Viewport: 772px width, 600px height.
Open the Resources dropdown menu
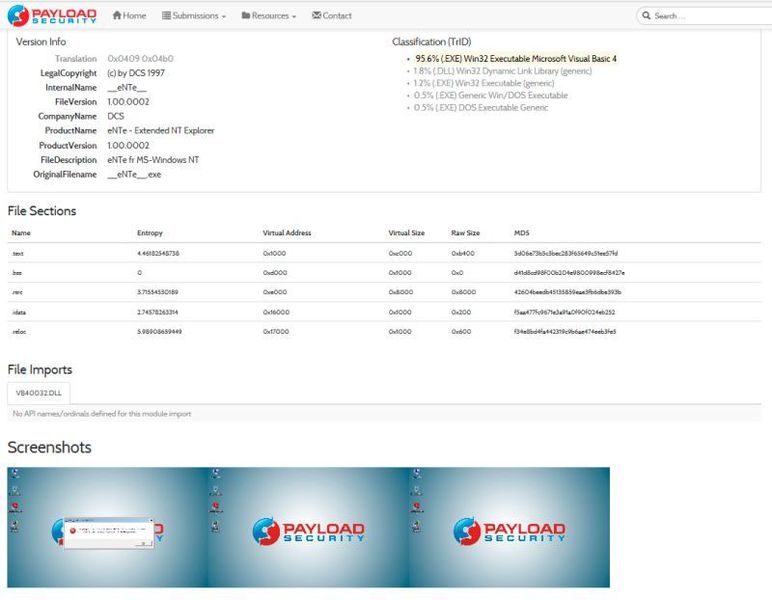[269, 15]
